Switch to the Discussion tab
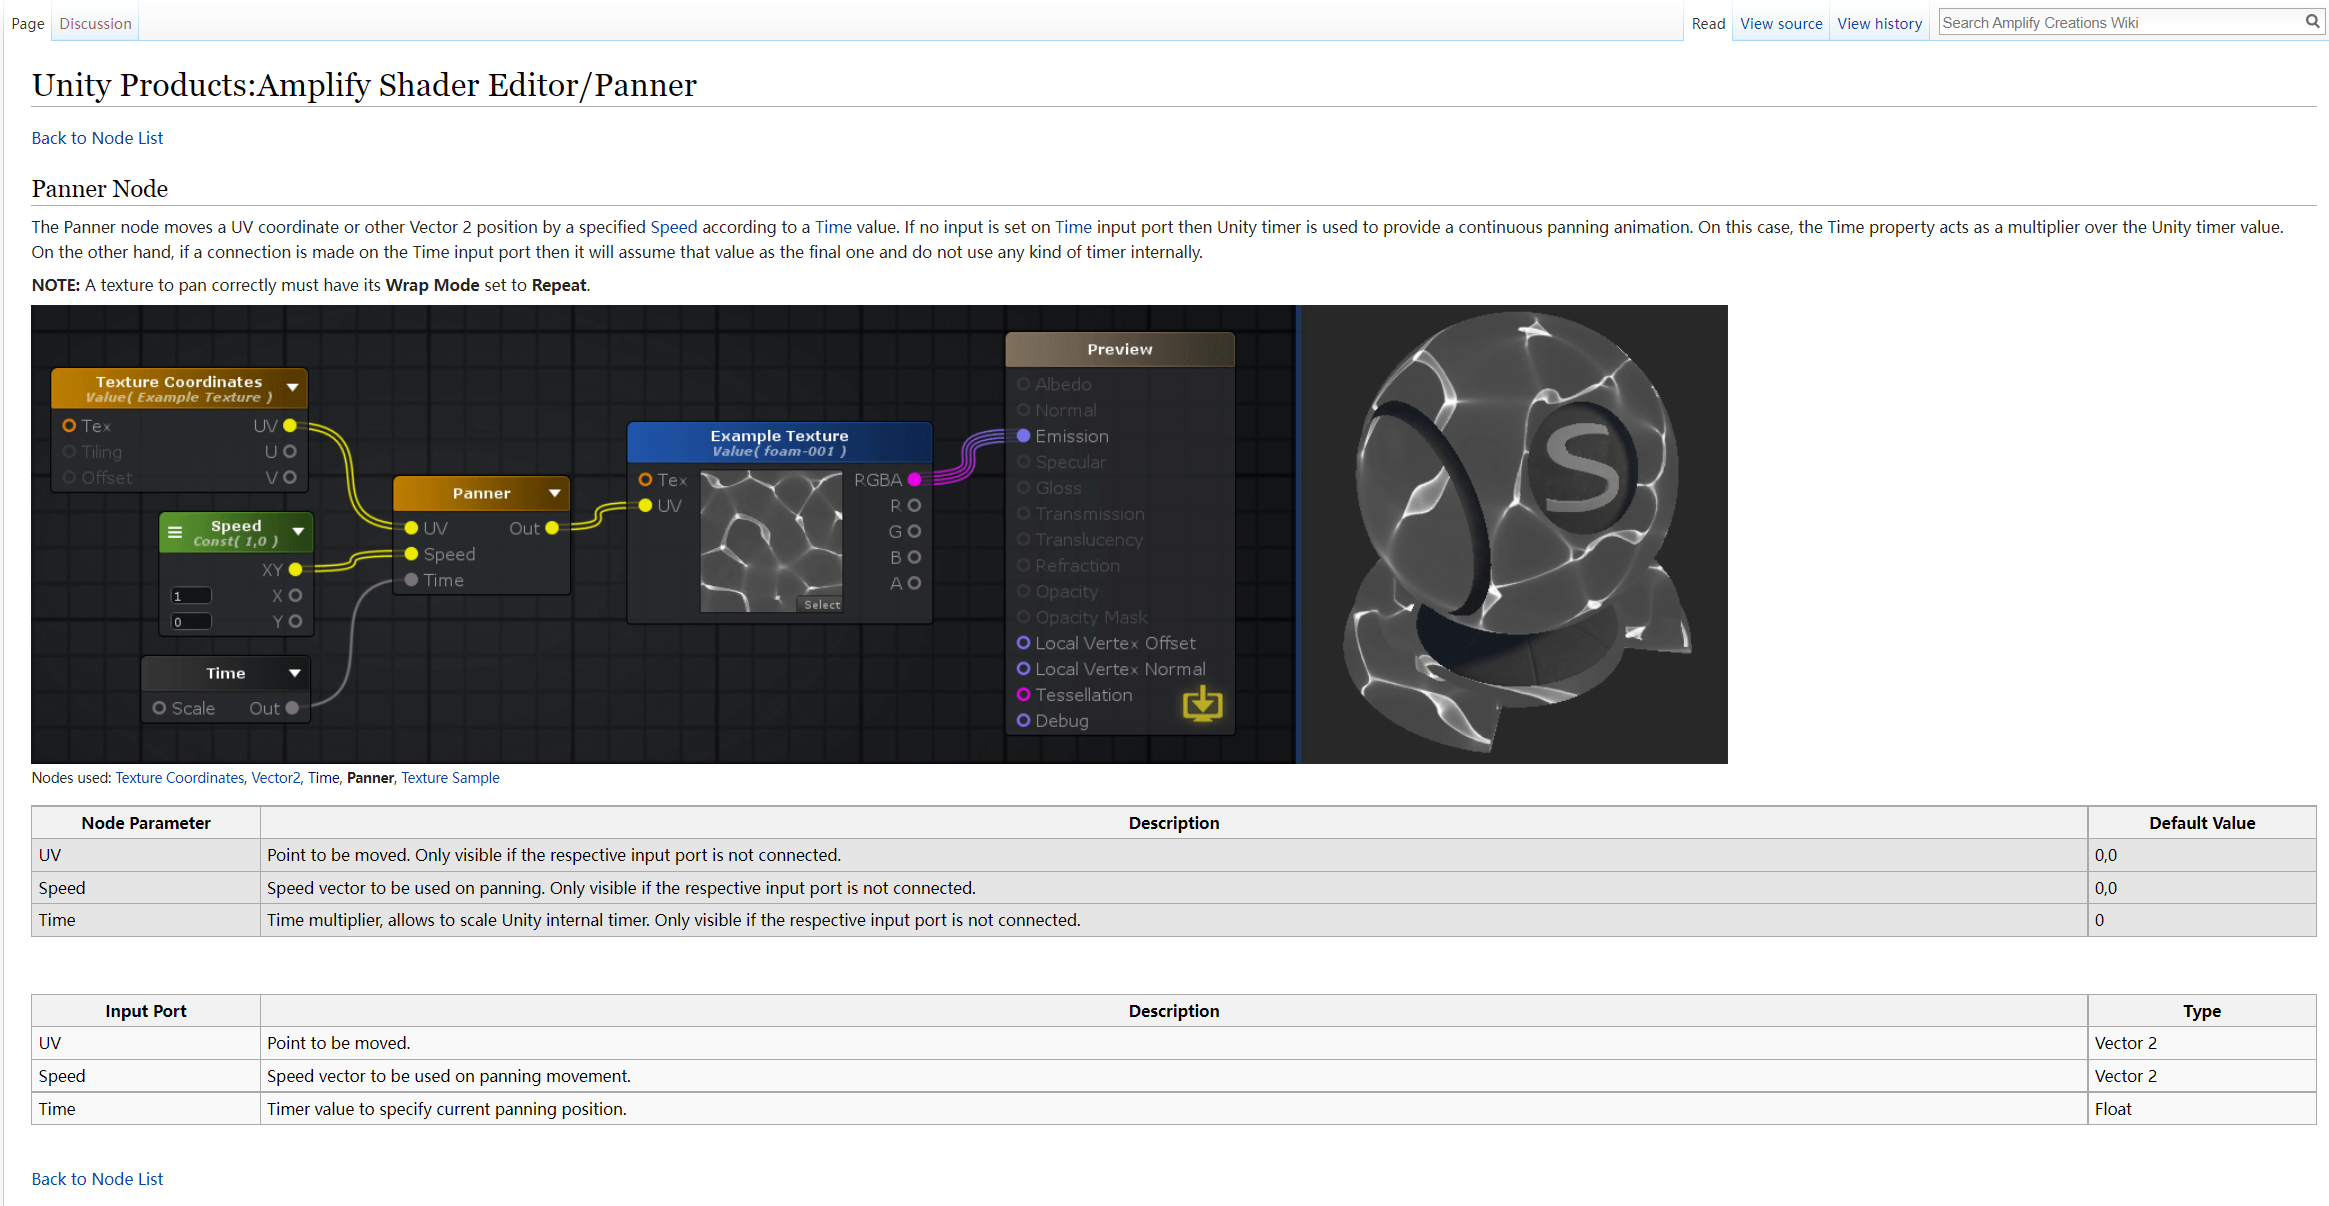 tap(95, 23)
